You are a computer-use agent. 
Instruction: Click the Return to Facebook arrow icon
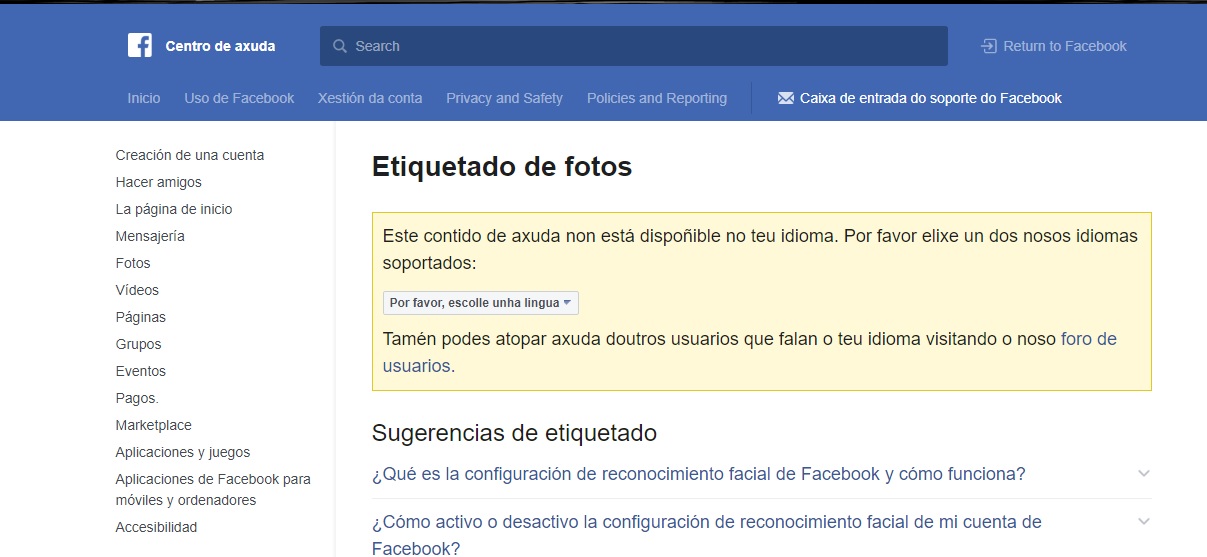coord(988,46)
